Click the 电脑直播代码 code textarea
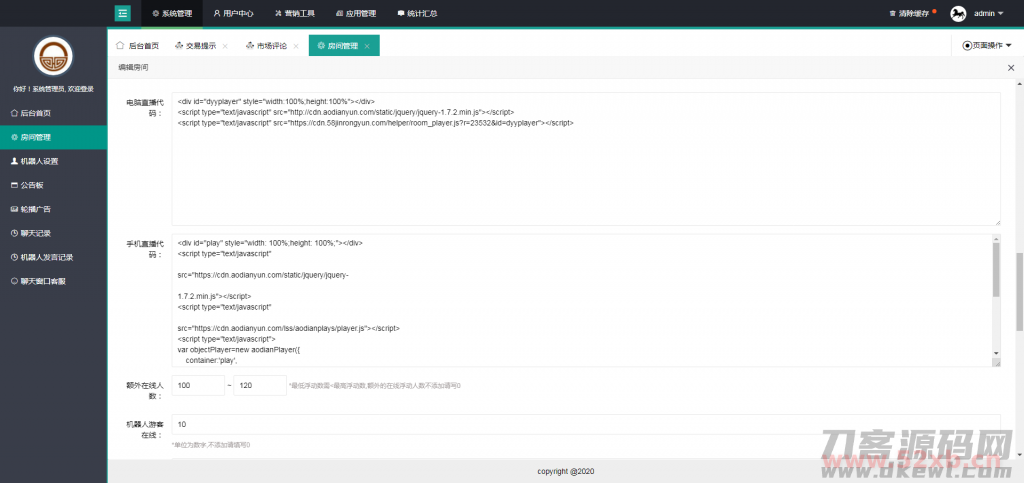This screenshot has height=483, width=1024. [x=585, y=160]
